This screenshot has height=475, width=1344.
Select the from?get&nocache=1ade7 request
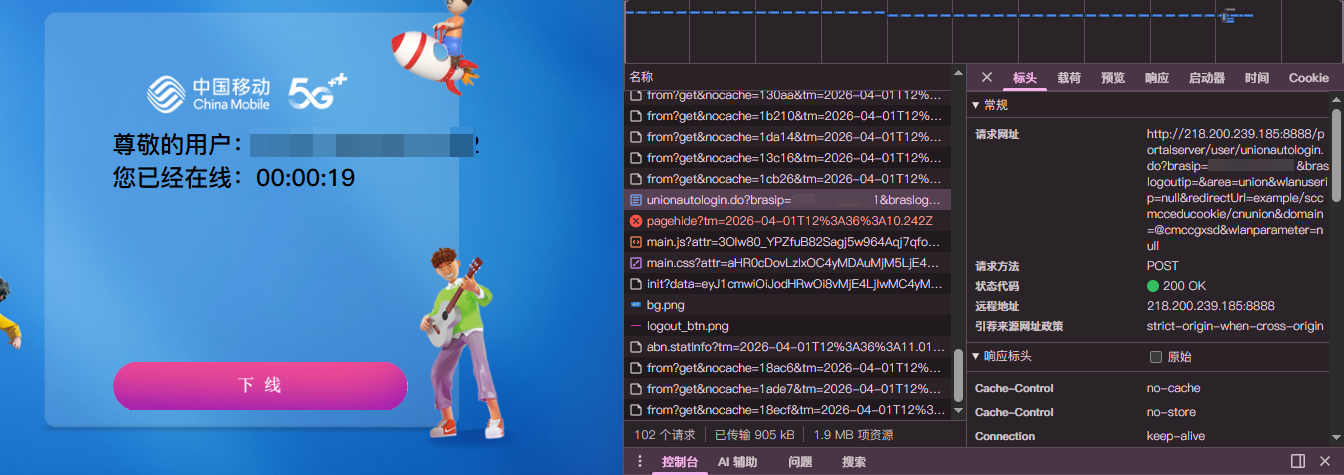click(x=790, y=389)
